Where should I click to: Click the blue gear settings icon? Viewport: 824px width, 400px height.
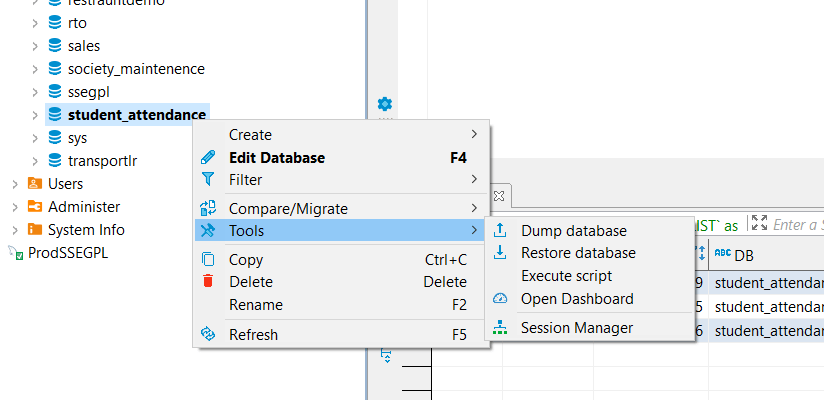(385, 104)
